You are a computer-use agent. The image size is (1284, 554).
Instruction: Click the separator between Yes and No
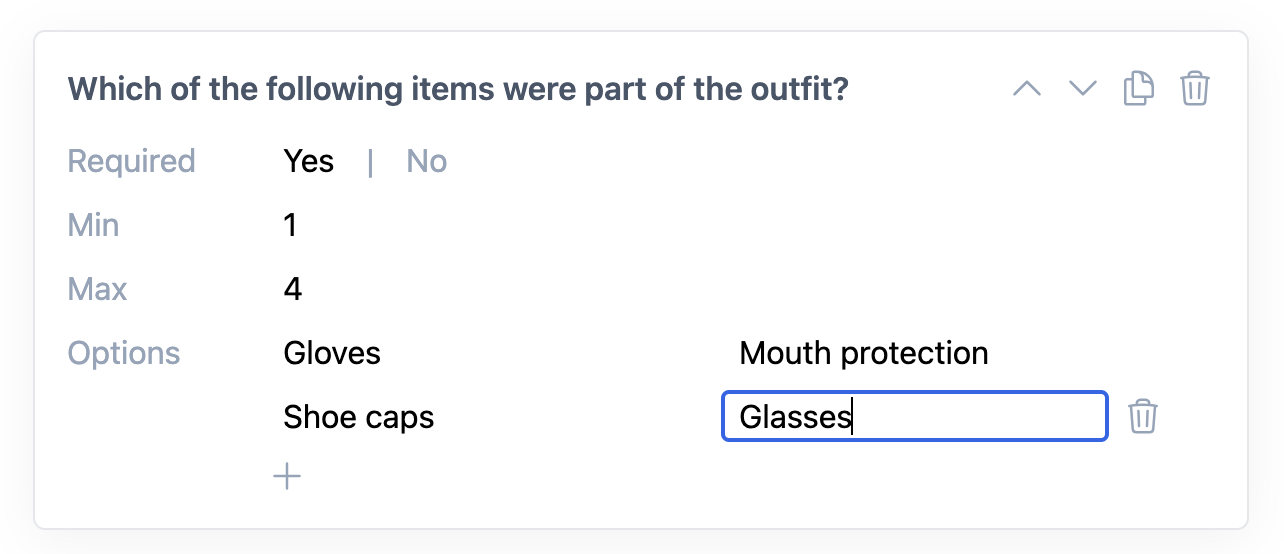[x=370, y=161]
